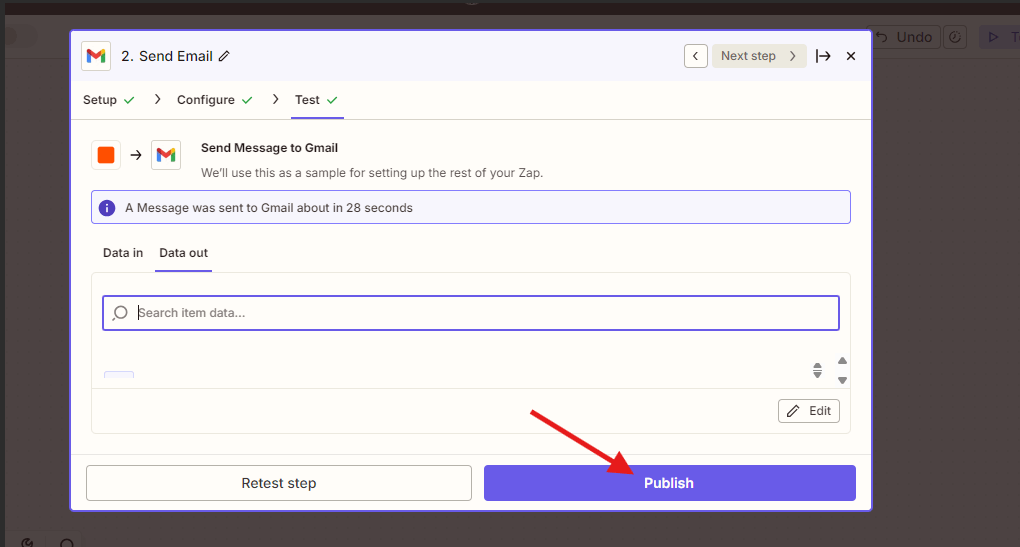Focus the Search item data field
Viewport: 1020px width, 547px height.
coord(471,313)
